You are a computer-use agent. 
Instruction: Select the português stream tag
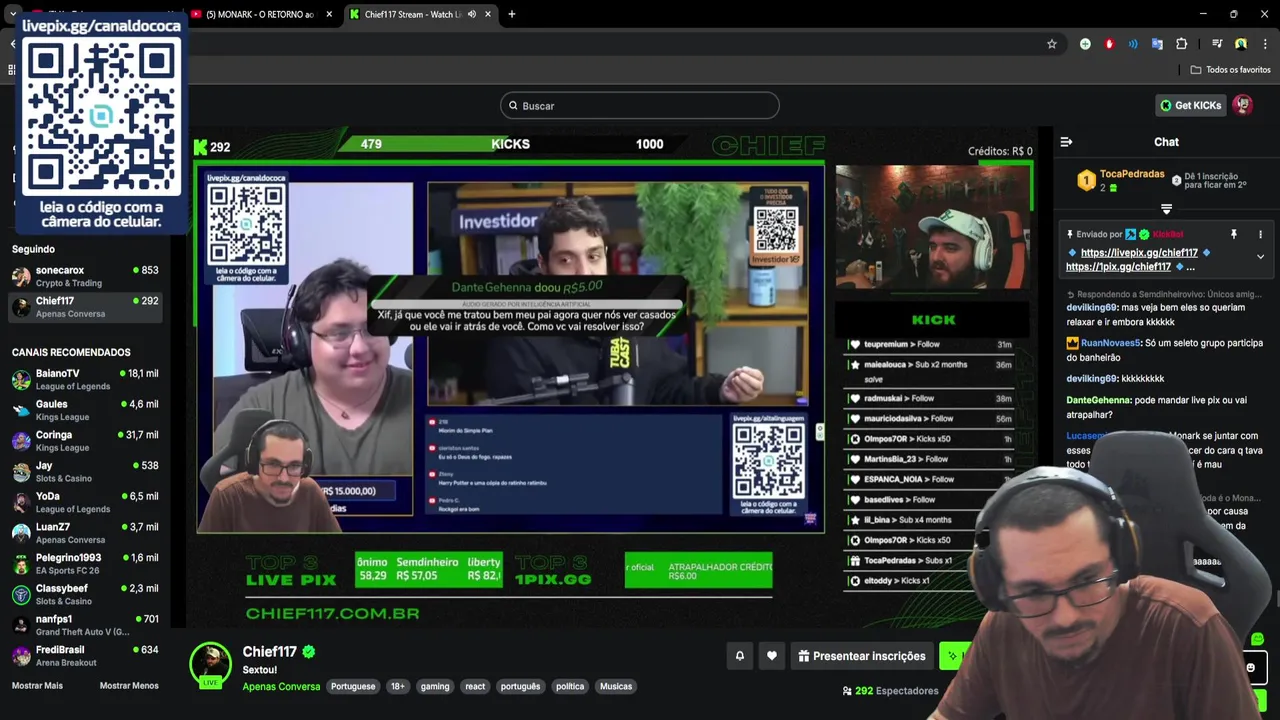(520, 687)
